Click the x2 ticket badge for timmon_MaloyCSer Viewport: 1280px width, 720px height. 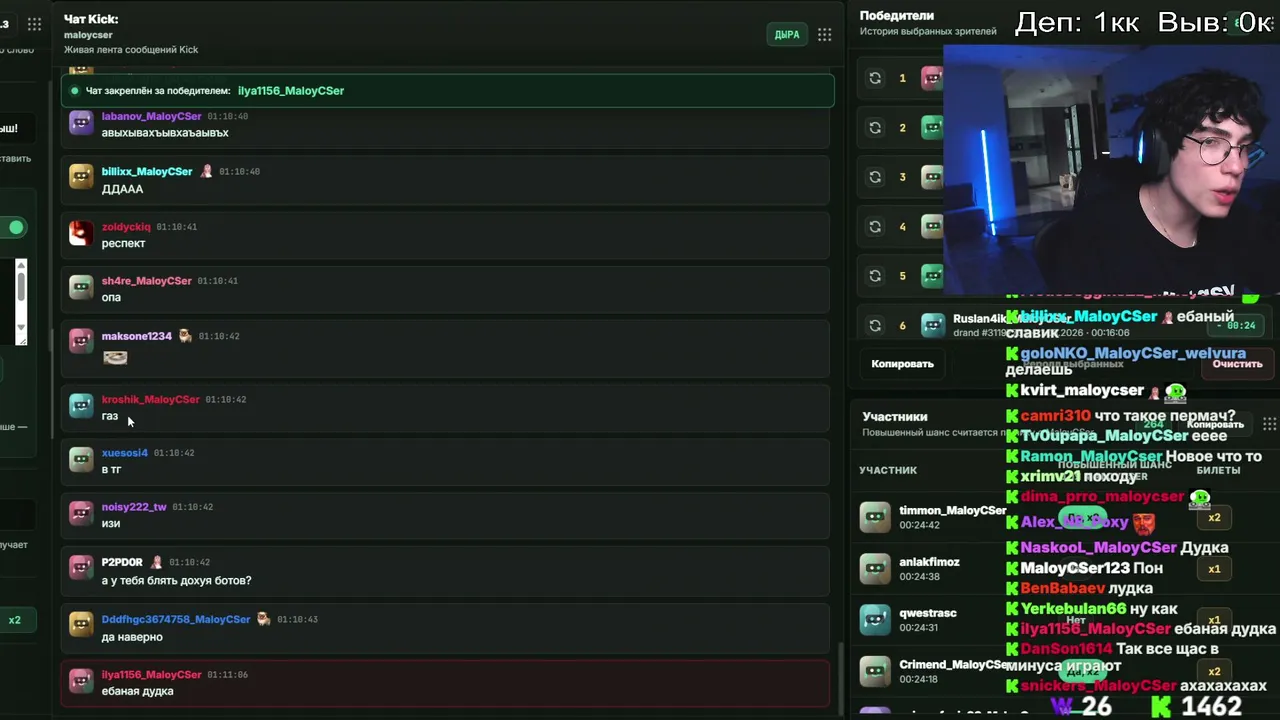(x=1214, y=518)
